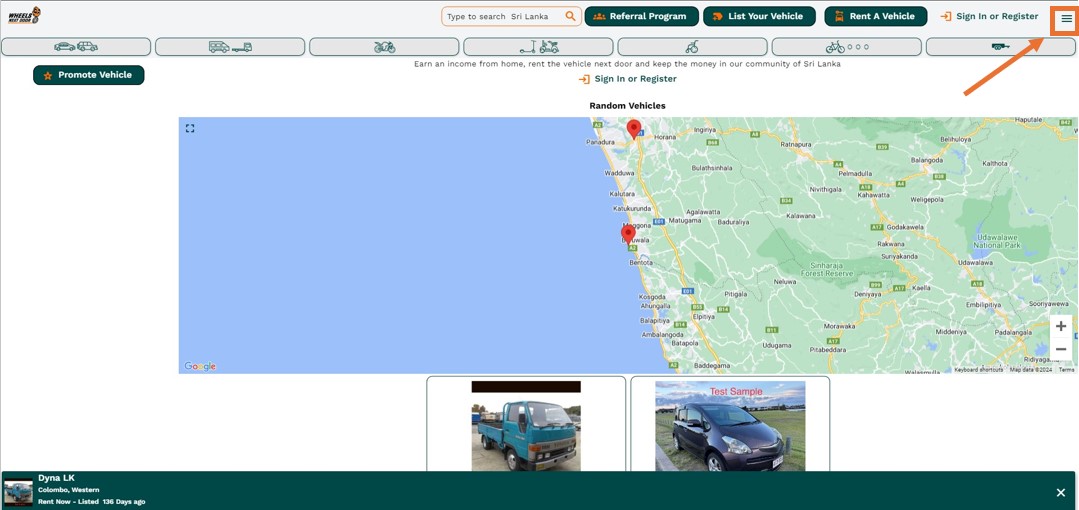Choose the motorcycles category
The height and width of the screenshot is (510, 1079).
[384, 47]
